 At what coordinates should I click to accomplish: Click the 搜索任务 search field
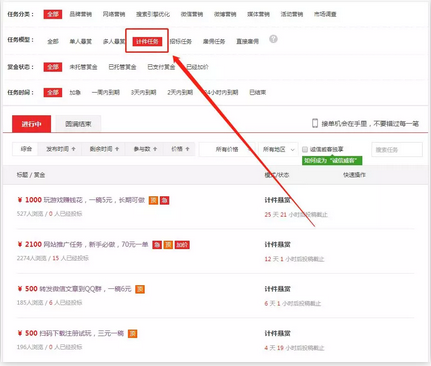397,150
